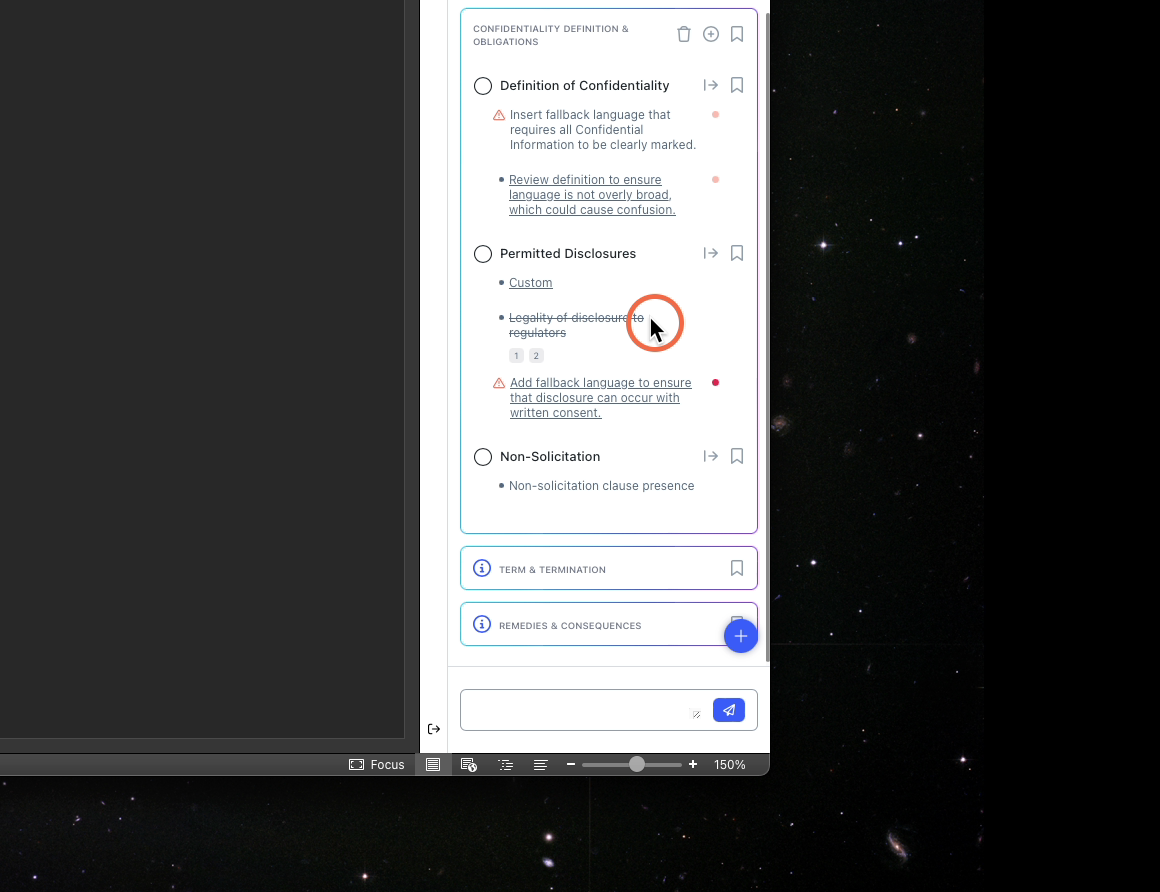Screen dimensions: 1160x892
Task: Enable Focus mode
Action: [x=377, y=765]
